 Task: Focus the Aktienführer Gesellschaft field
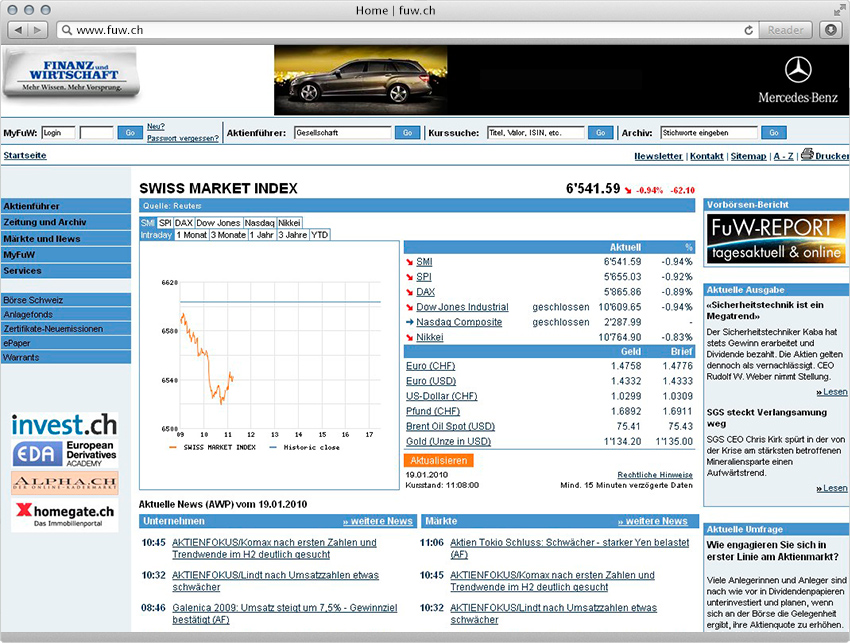tap(343, 133)
